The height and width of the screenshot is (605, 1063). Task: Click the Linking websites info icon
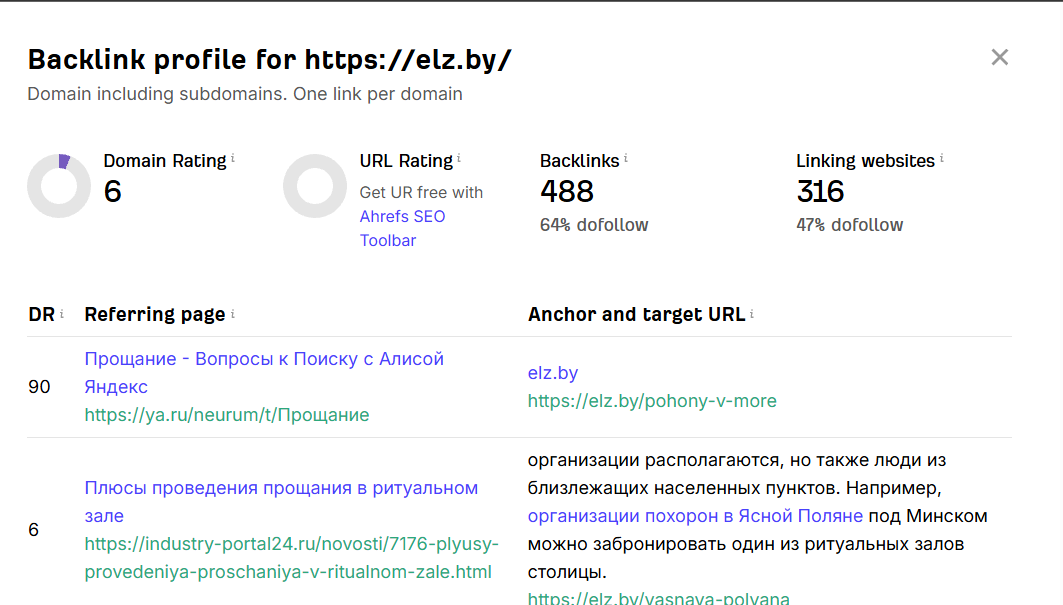tap(942, 157)
